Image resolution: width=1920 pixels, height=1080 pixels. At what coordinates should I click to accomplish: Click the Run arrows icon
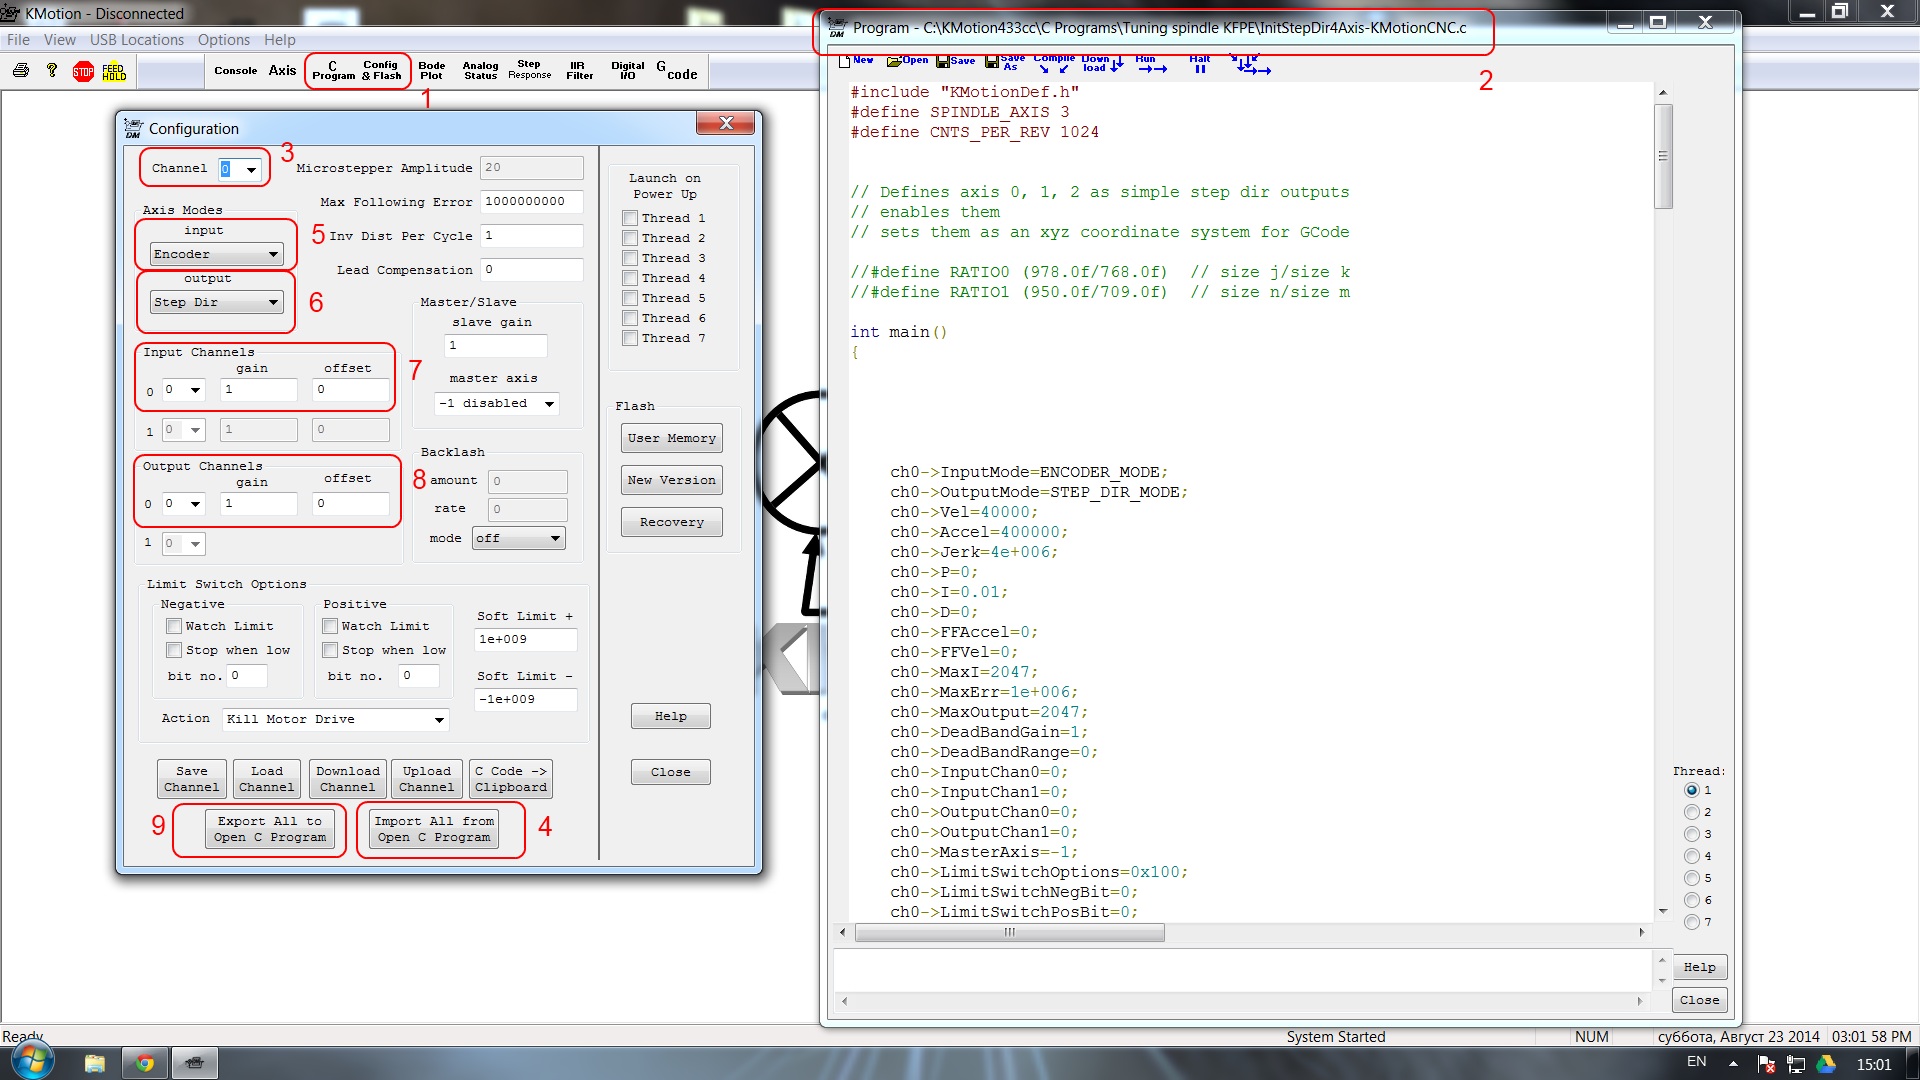click(x=1151, y=64)
